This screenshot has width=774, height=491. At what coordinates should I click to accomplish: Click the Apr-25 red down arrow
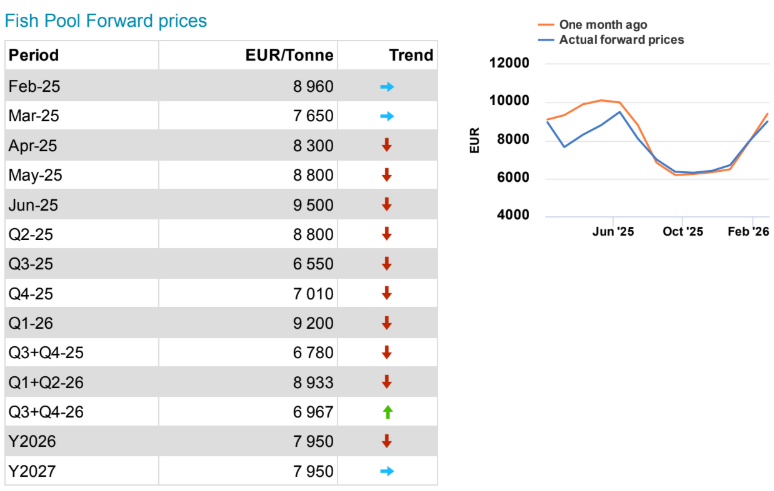point(387,146)
